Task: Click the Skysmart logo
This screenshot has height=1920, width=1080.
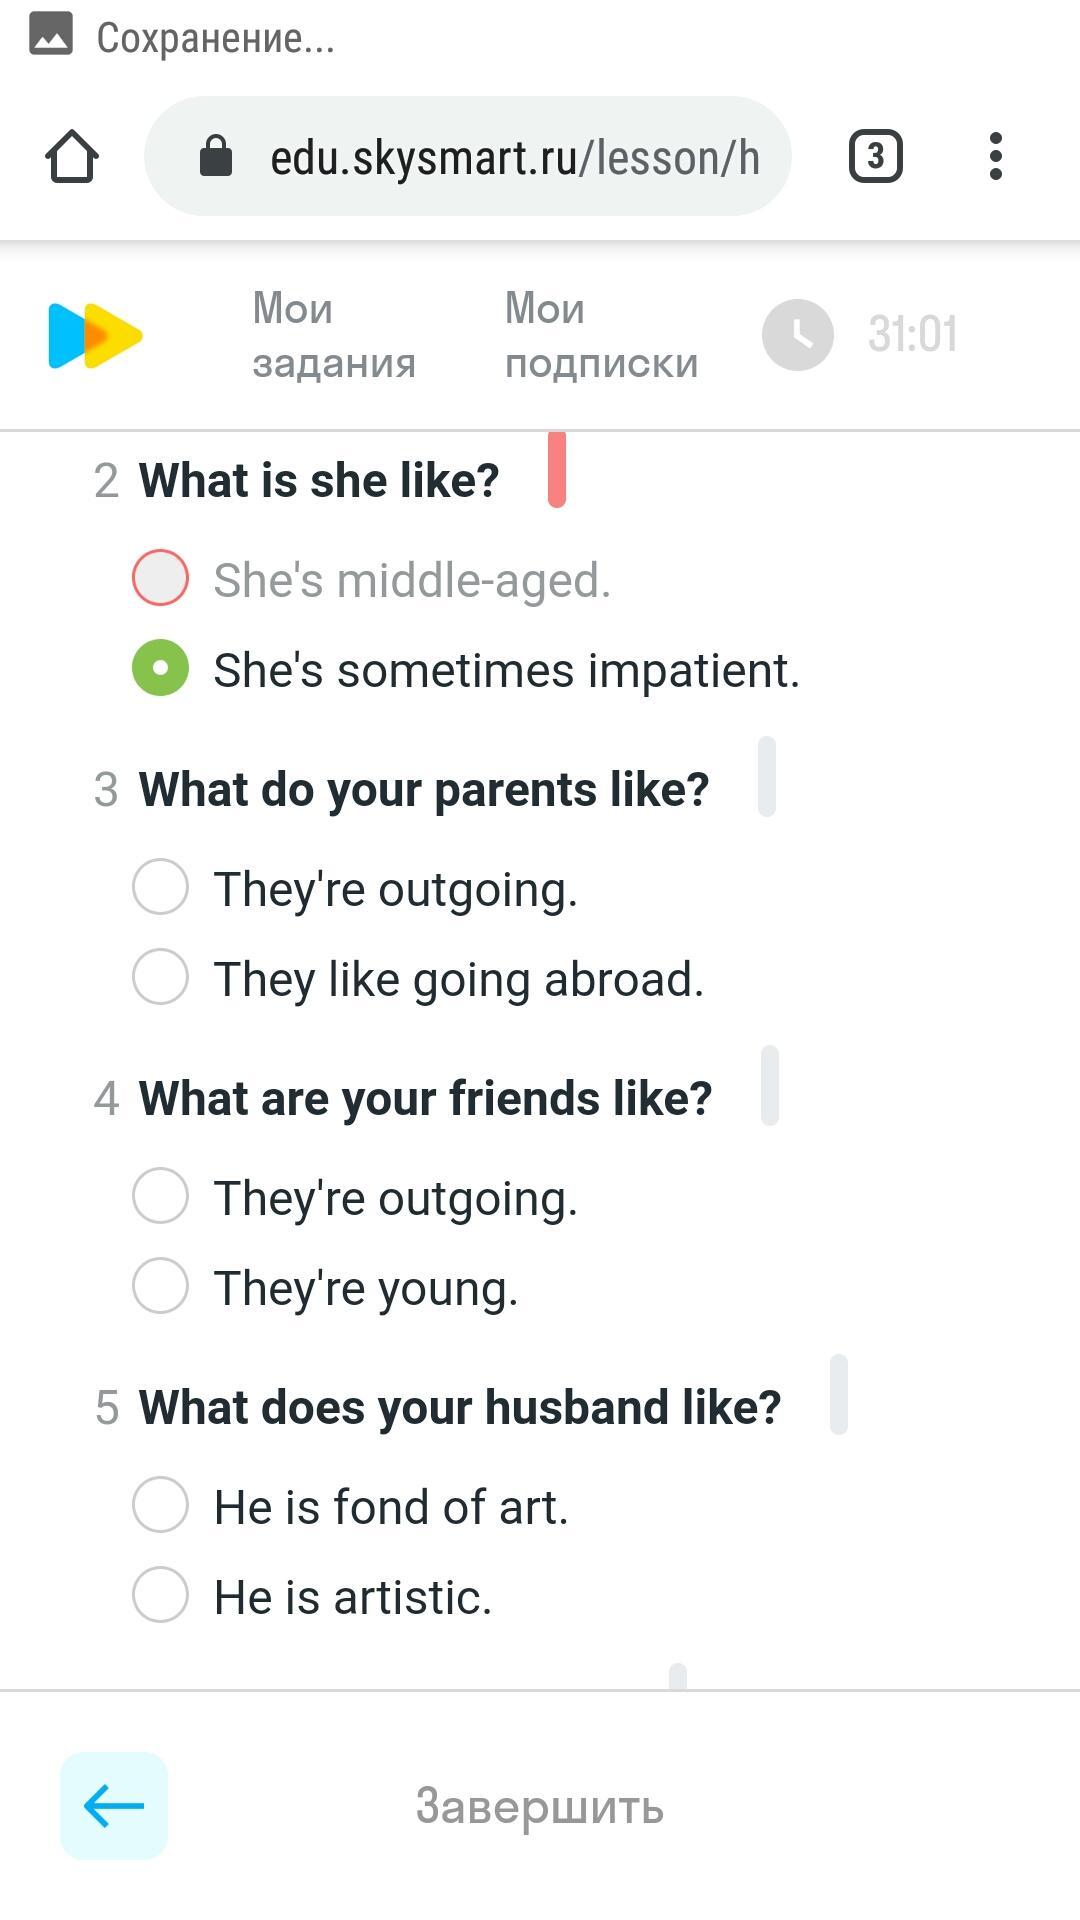Action: (95, 335)
